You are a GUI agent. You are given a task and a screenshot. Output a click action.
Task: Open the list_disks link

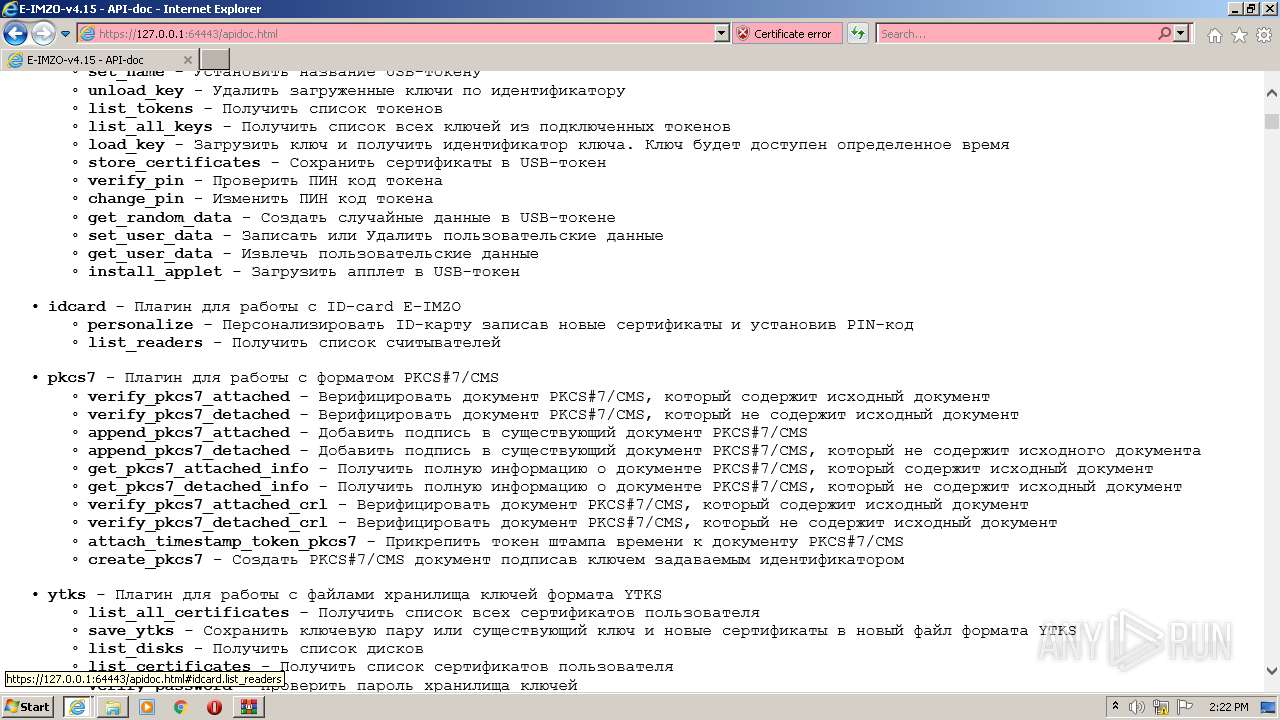pyautogui.click(x=136, y=649)
